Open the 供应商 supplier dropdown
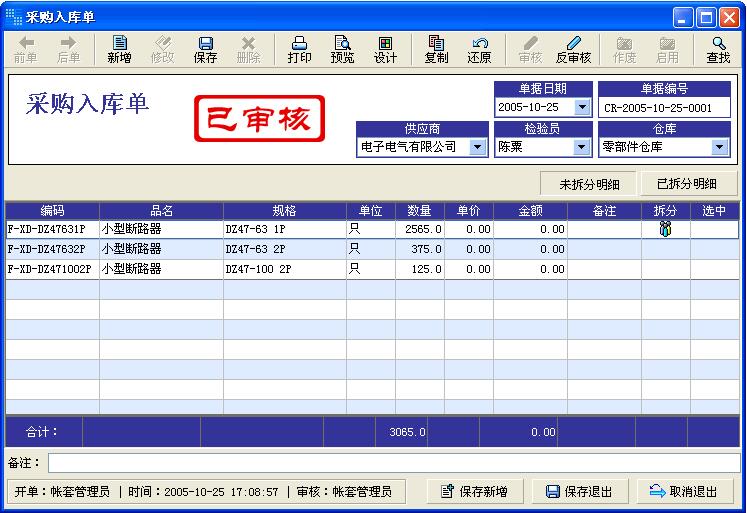This screenshot has width=747, height=513. (477, 147)
